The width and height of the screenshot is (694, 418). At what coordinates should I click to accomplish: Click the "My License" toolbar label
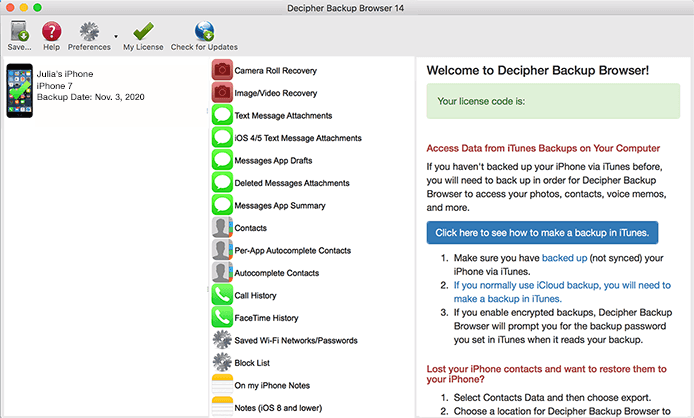point(143,47)
